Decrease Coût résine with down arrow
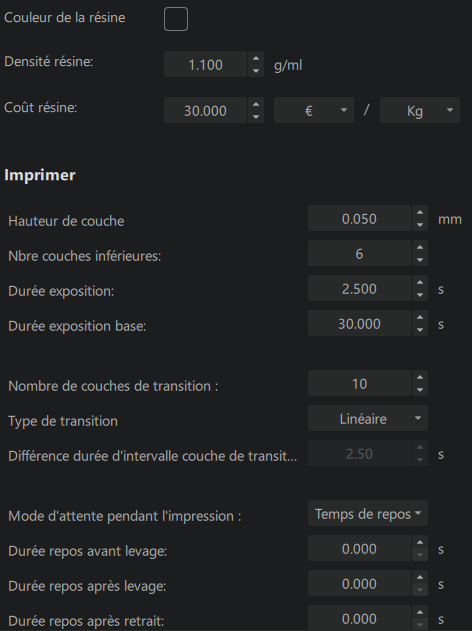This screenshot has height=631, width=472. click(x=256, y=117)
